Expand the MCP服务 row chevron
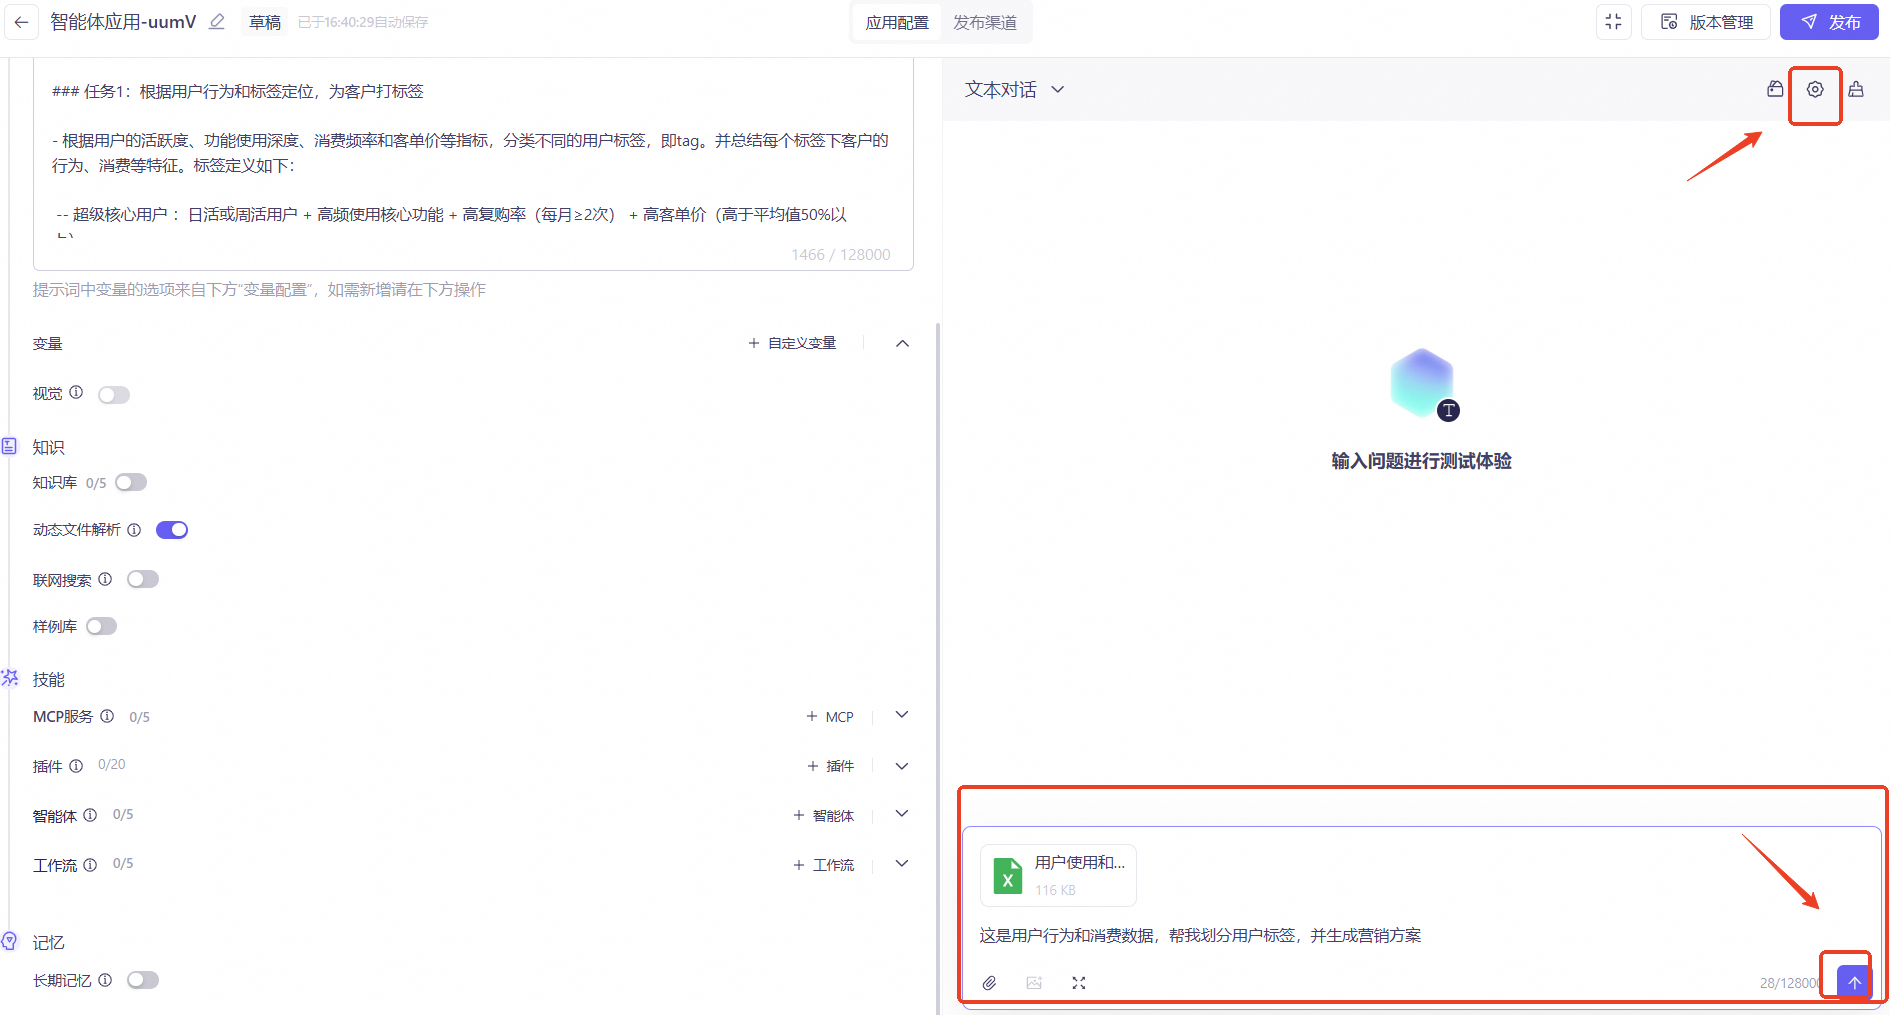Image resolution: width=1890 pixels, height=1015 pixels. (x=902, y=715)
